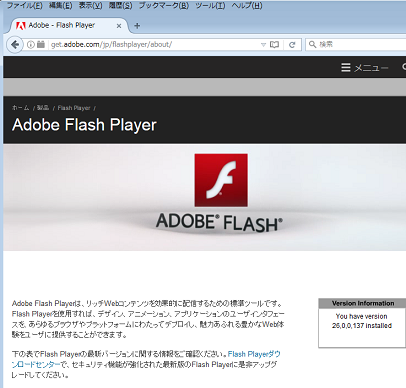Go back to previous page
Image resolution: width=406 pixels, height=388 pixels.
point(15,44)
